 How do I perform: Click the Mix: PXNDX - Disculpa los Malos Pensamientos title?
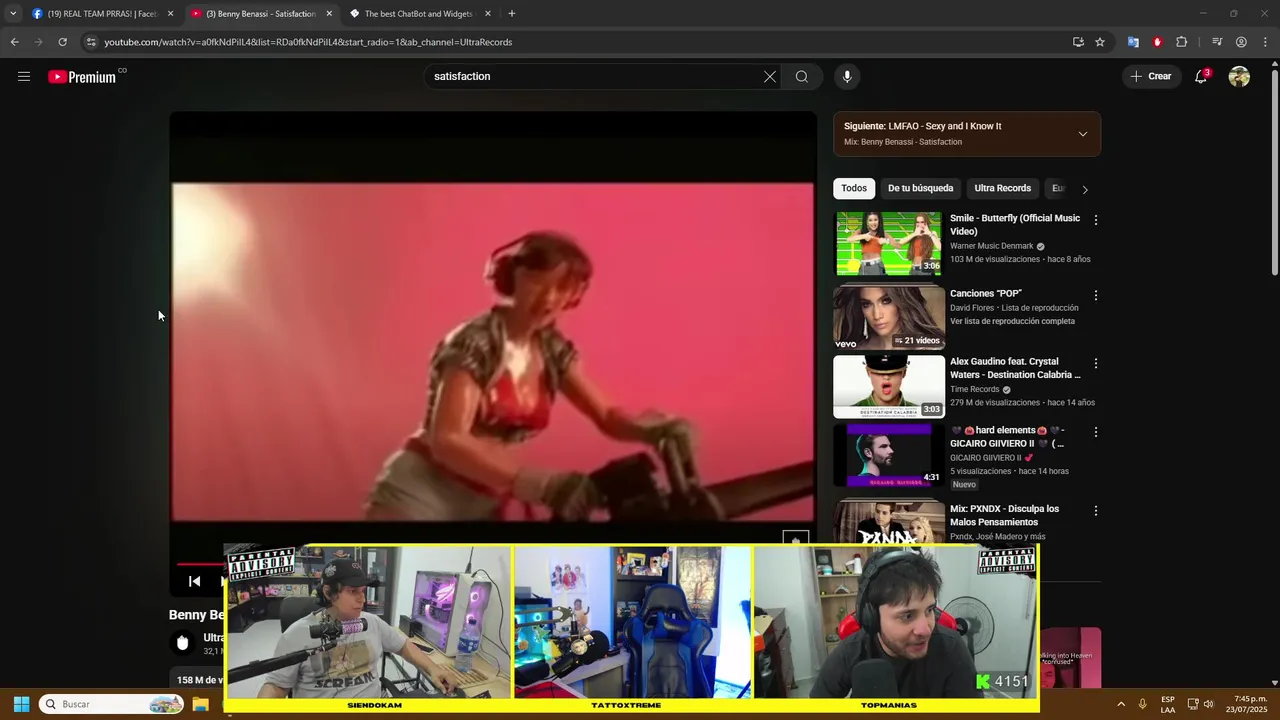tap(1004, 515)
